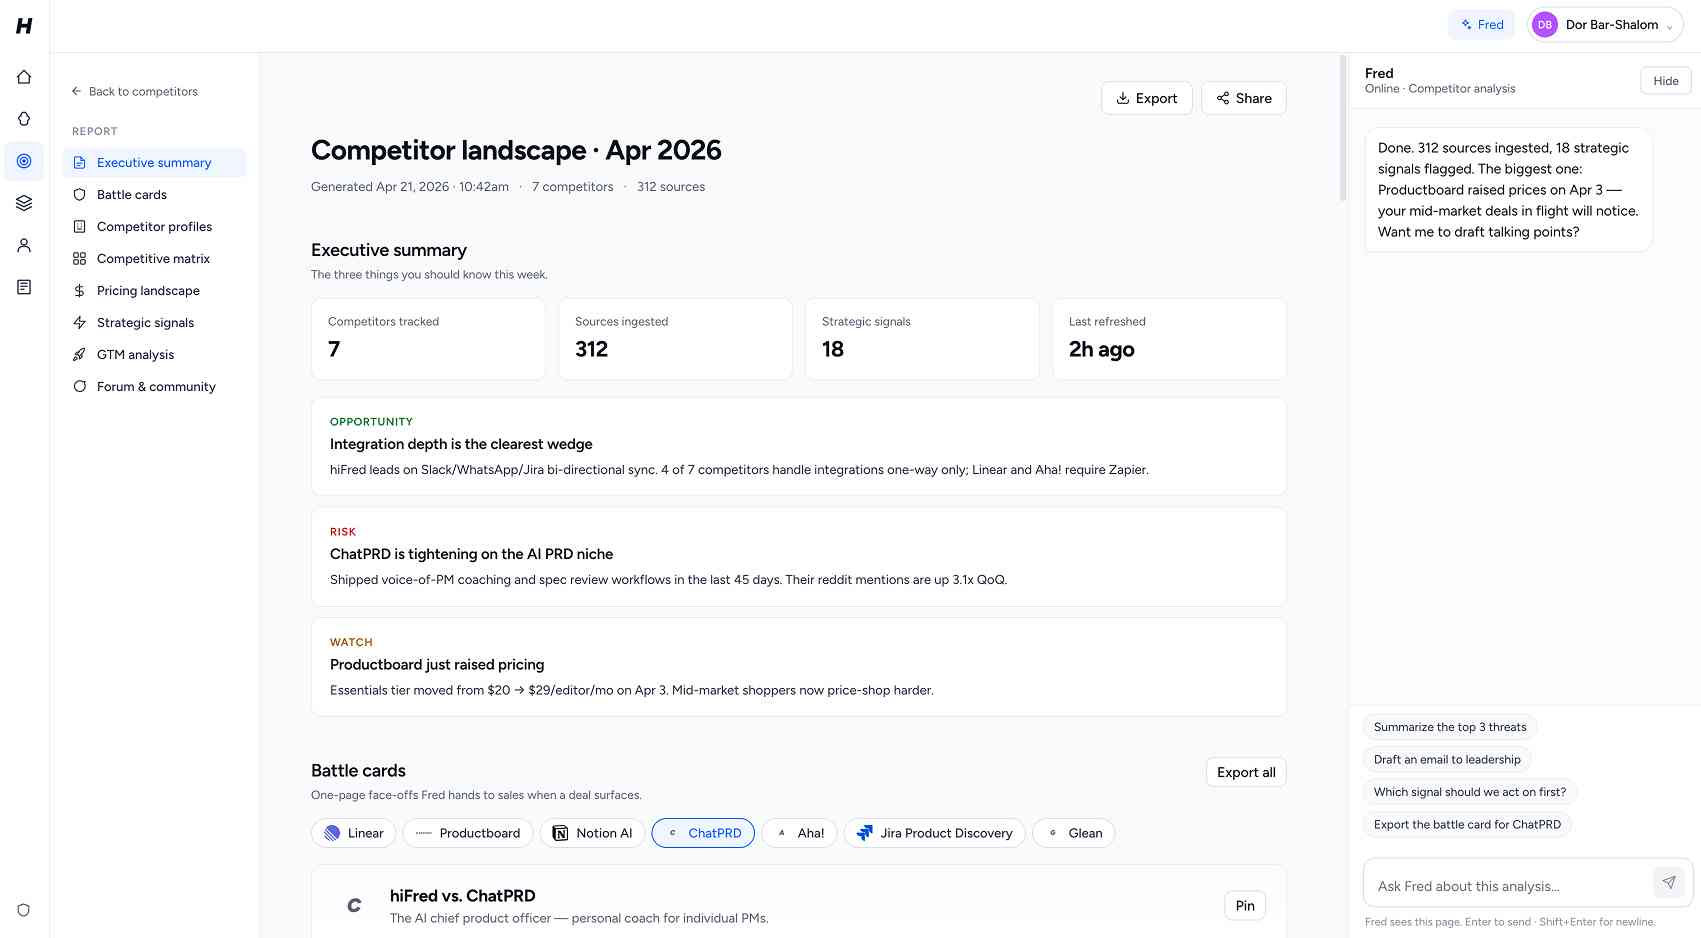
Task: Open Pricing landscape report
Action: pyautogui.click(x=154, y=291)
